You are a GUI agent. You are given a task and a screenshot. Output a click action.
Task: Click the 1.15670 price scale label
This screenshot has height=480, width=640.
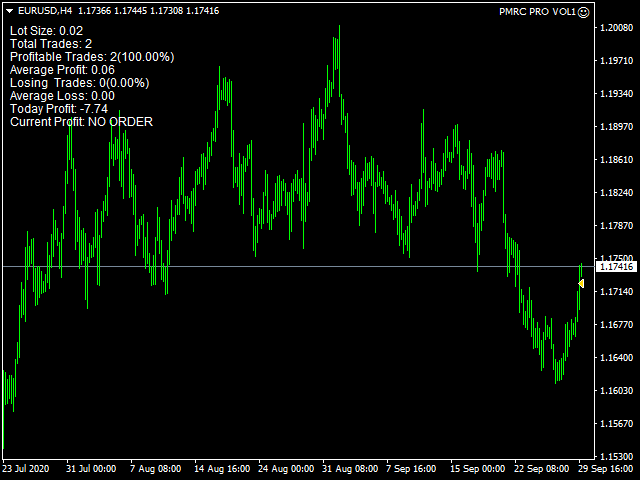(x=616, y=424)
